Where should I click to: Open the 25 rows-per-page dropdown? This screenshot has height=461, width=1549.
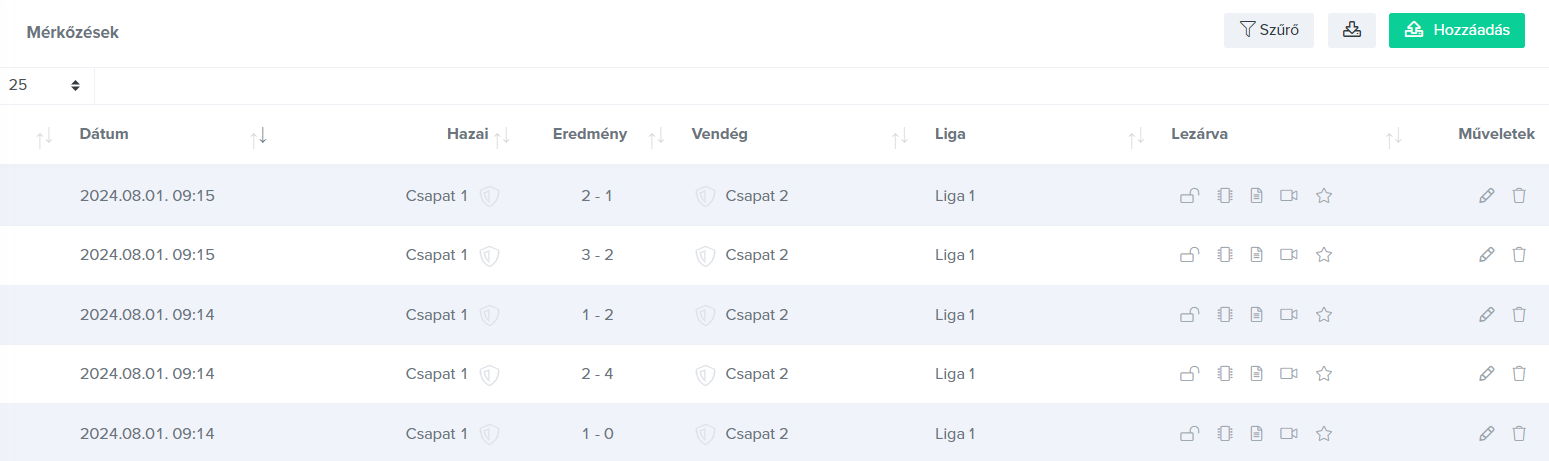(44, 85)
